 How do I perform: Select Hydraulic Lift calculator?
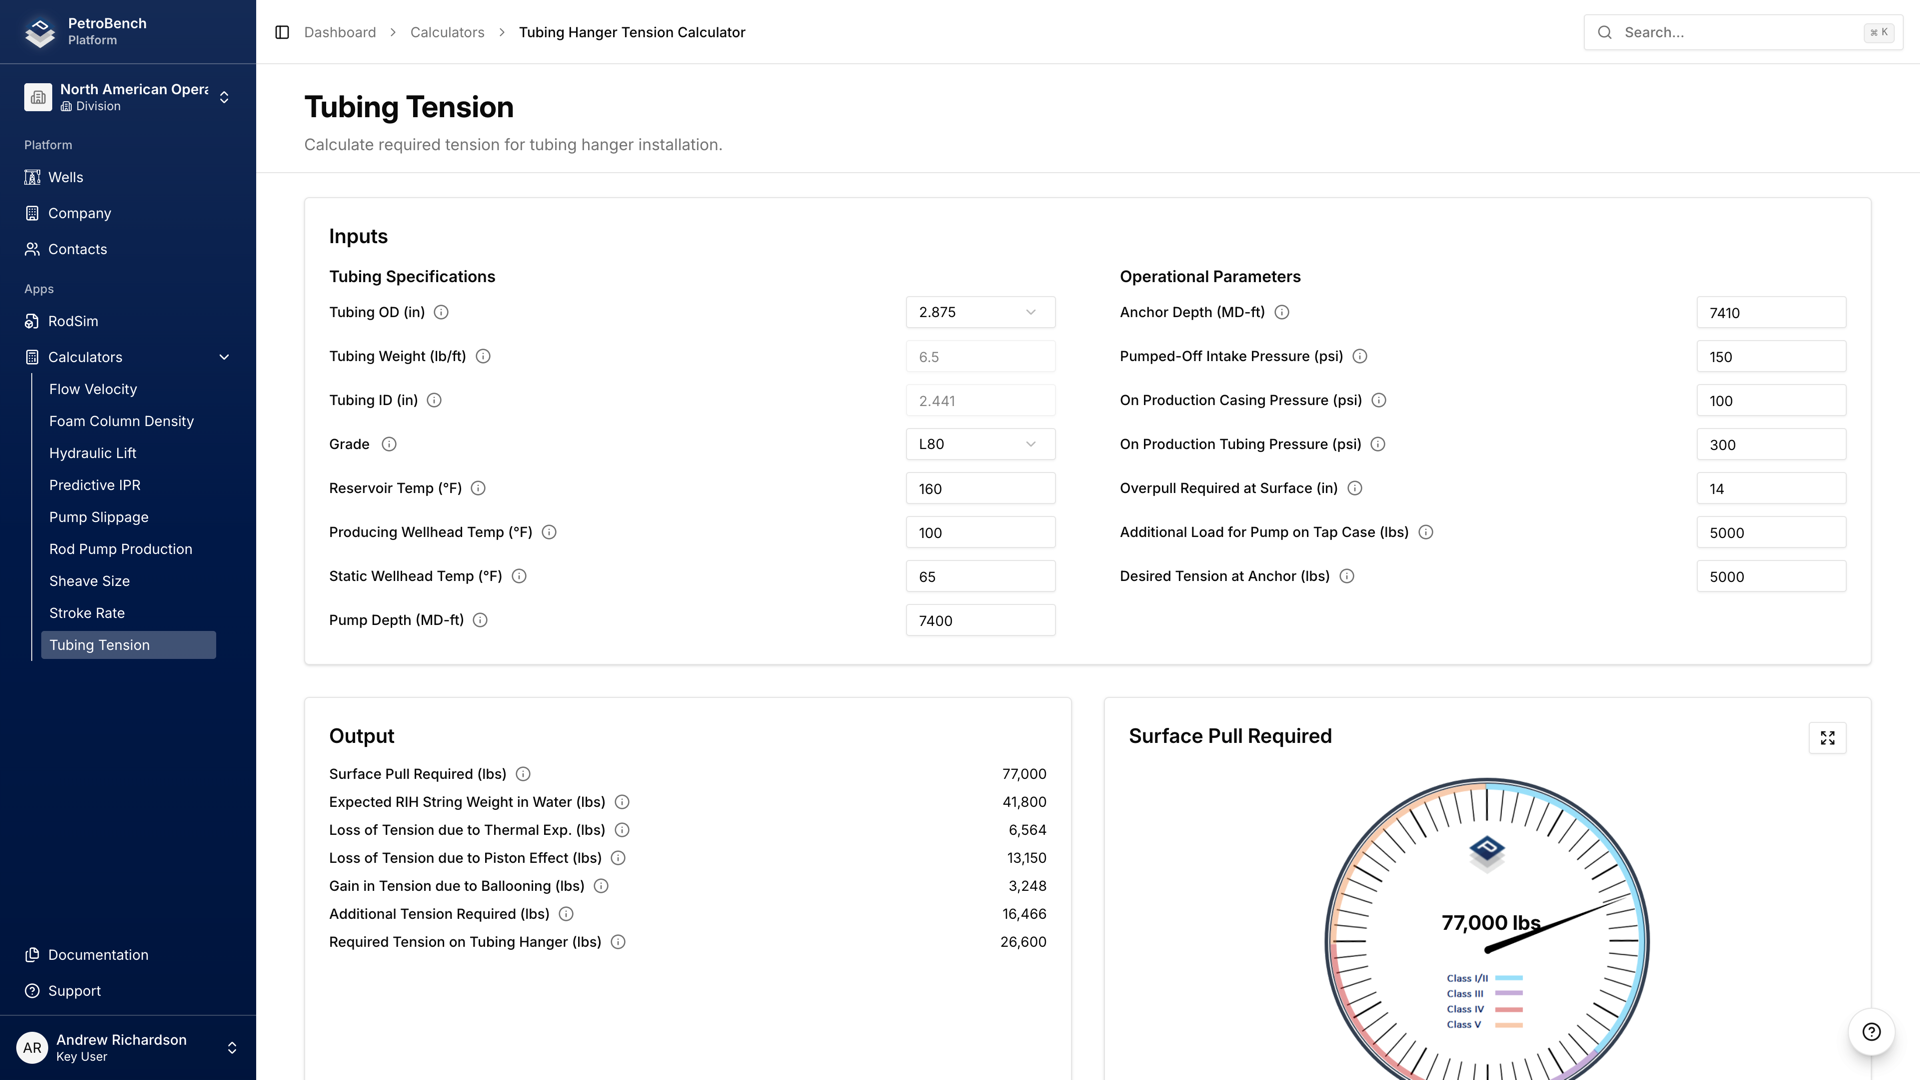click(x=92, y=453)
